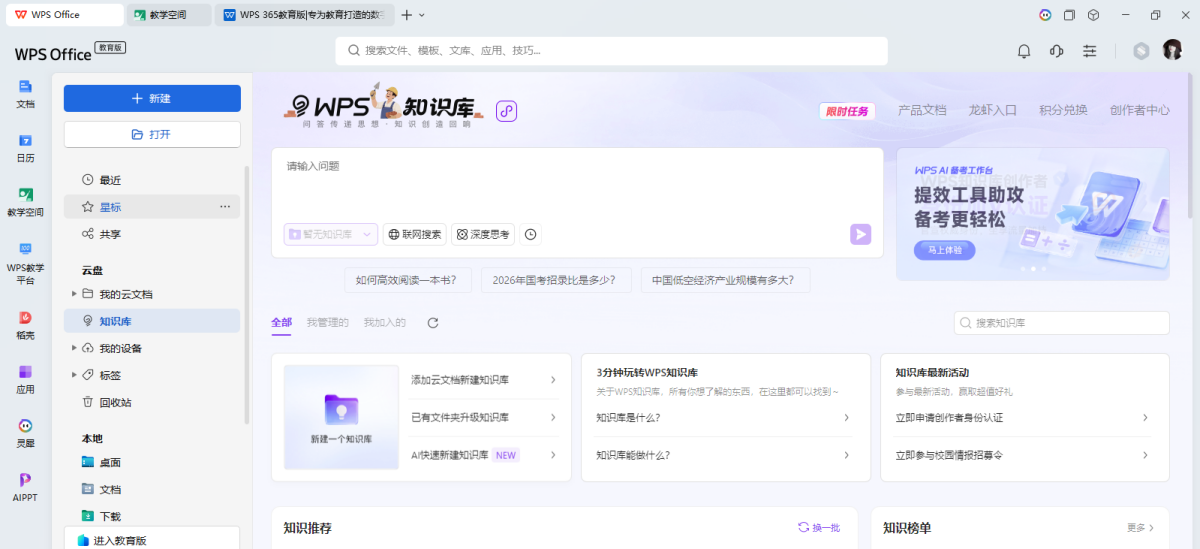Click the blue 新建 button
Screen dimensions: 1200x549
tap(152, 98)
